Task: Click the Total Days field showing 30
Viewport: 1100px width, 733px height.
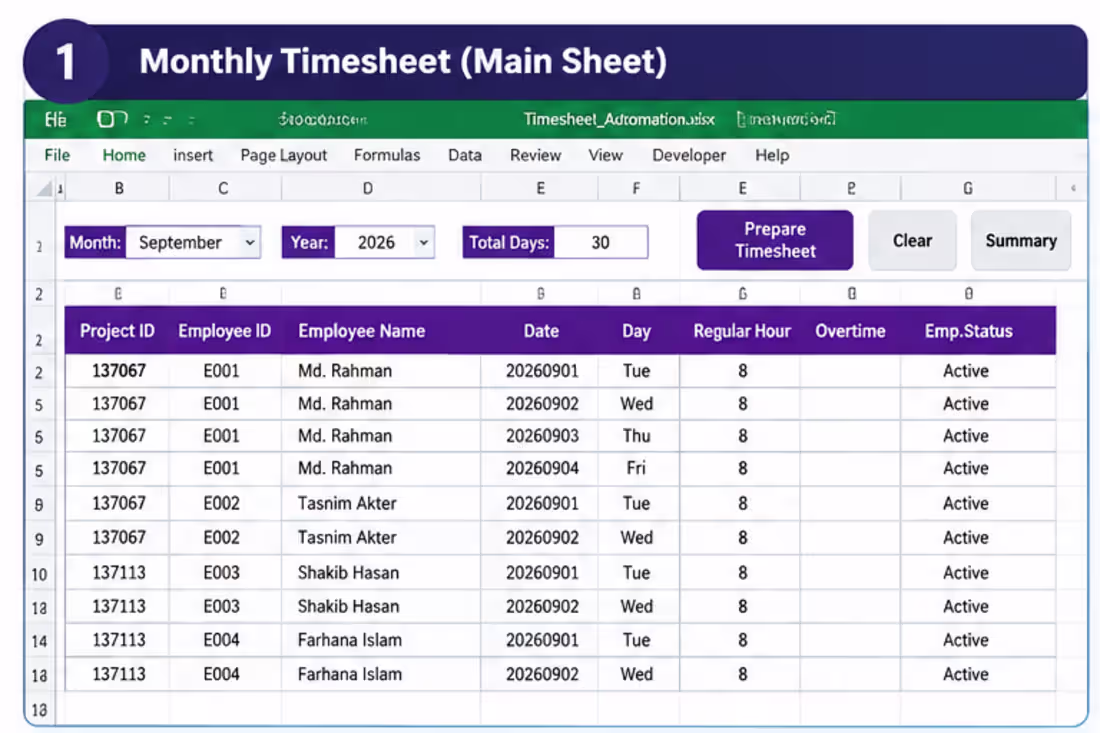Action: (601, 243)
